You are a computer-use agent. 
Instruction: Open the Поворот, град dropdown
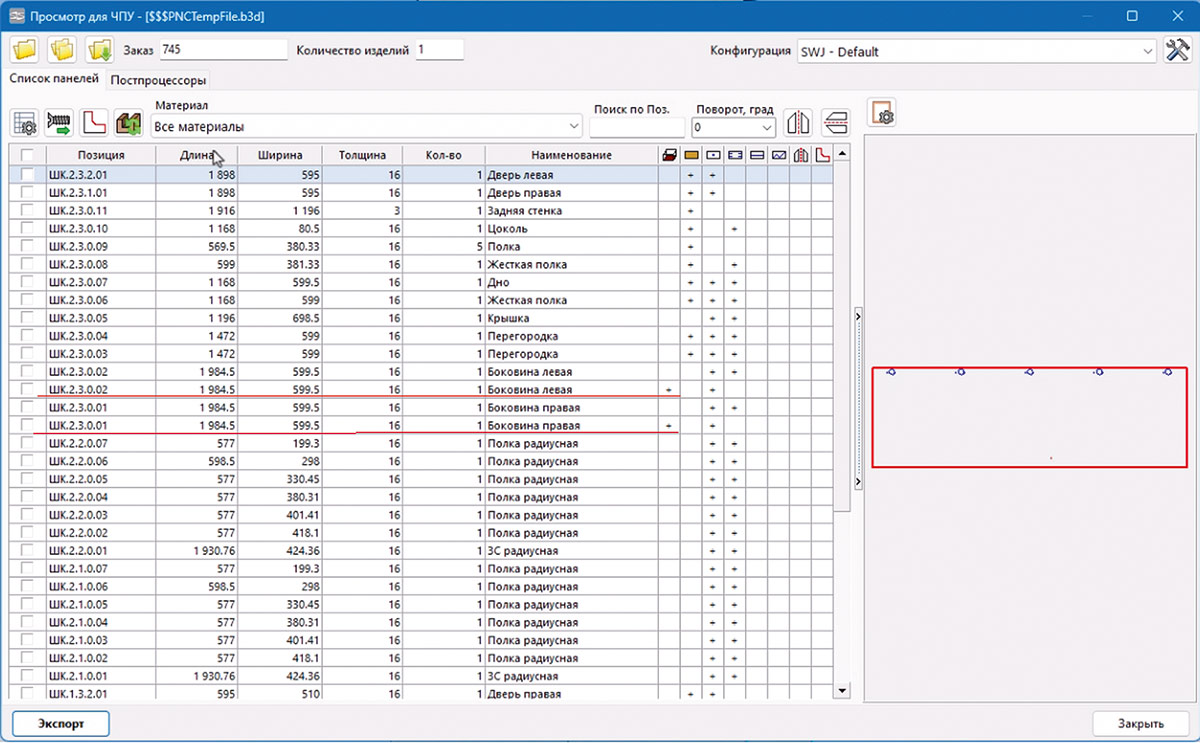[x=767, y=127]
